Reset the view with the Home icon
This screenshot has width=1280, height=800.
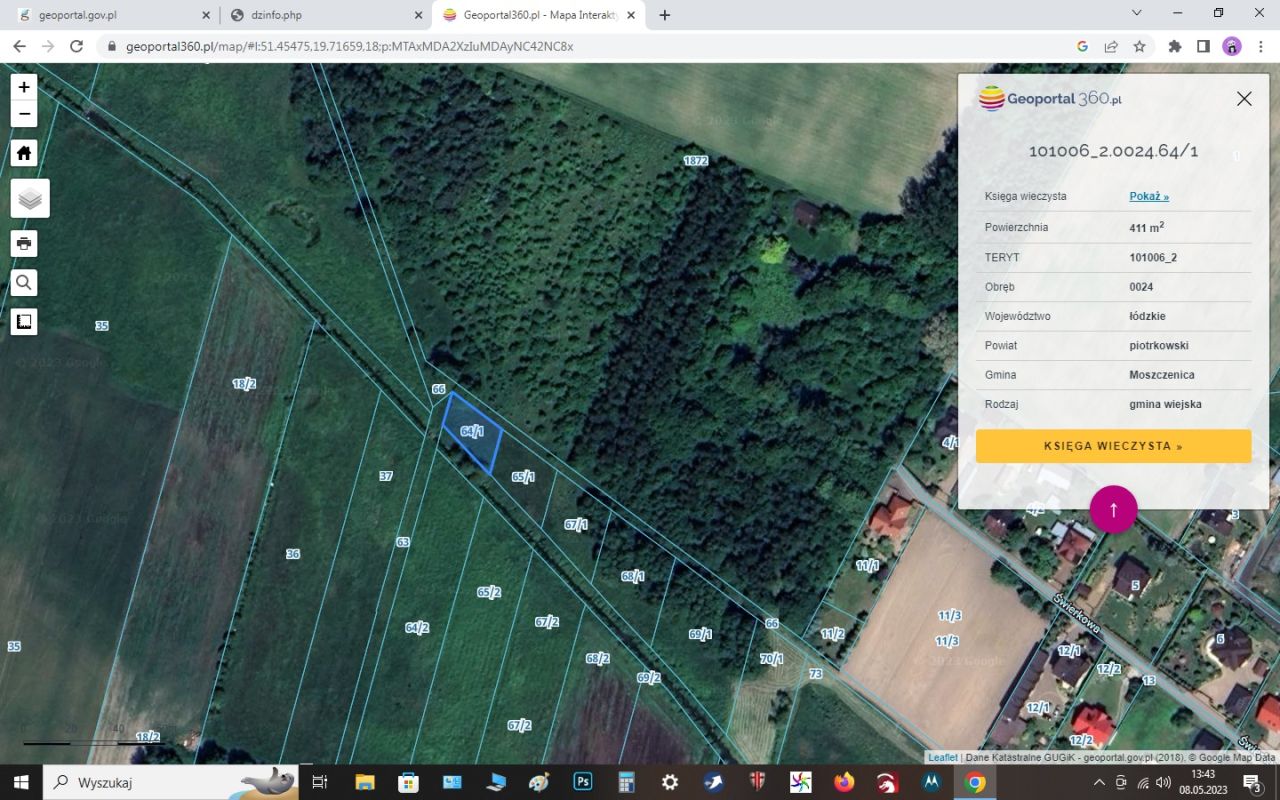(x=23, y=152)
